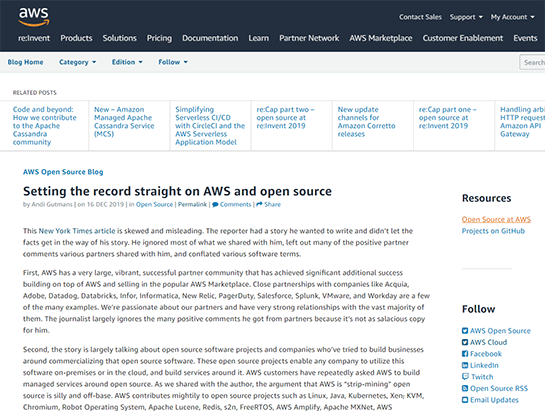Click the AWS logo
Image resolution: width=545 pixels, height=411 pixels.
pyautogui.click(x=34, y=17)
